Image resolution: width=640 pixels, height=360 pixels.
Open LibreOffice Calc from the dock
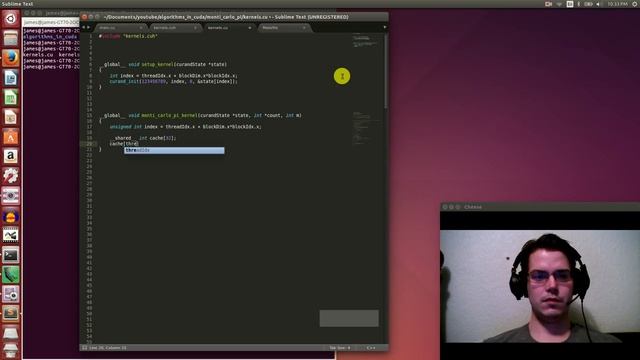coord(11,97)
